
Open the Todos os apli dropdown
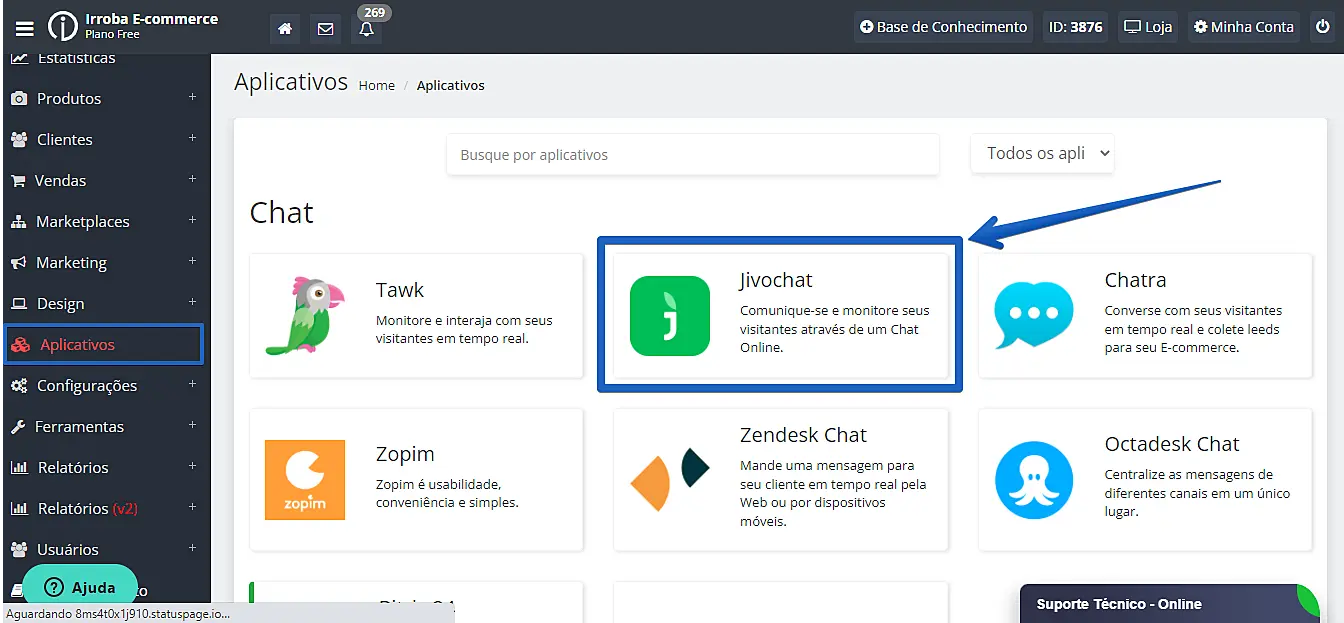[x=1042, y=153]
